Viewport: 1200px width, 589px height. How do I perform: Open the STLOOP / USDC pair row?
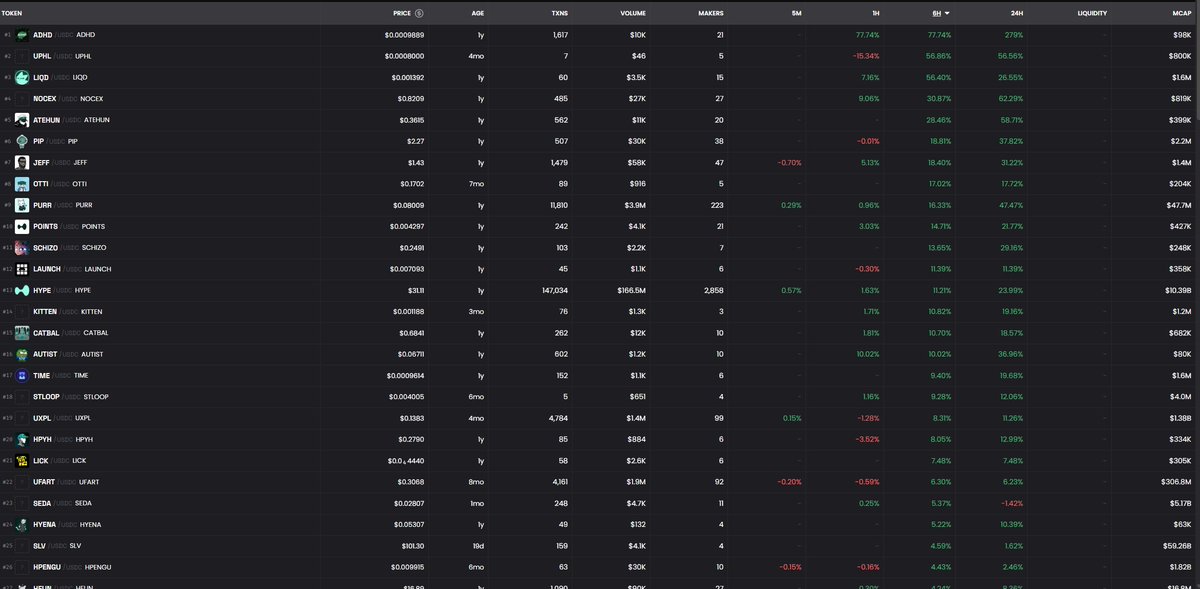click(600, 396)
